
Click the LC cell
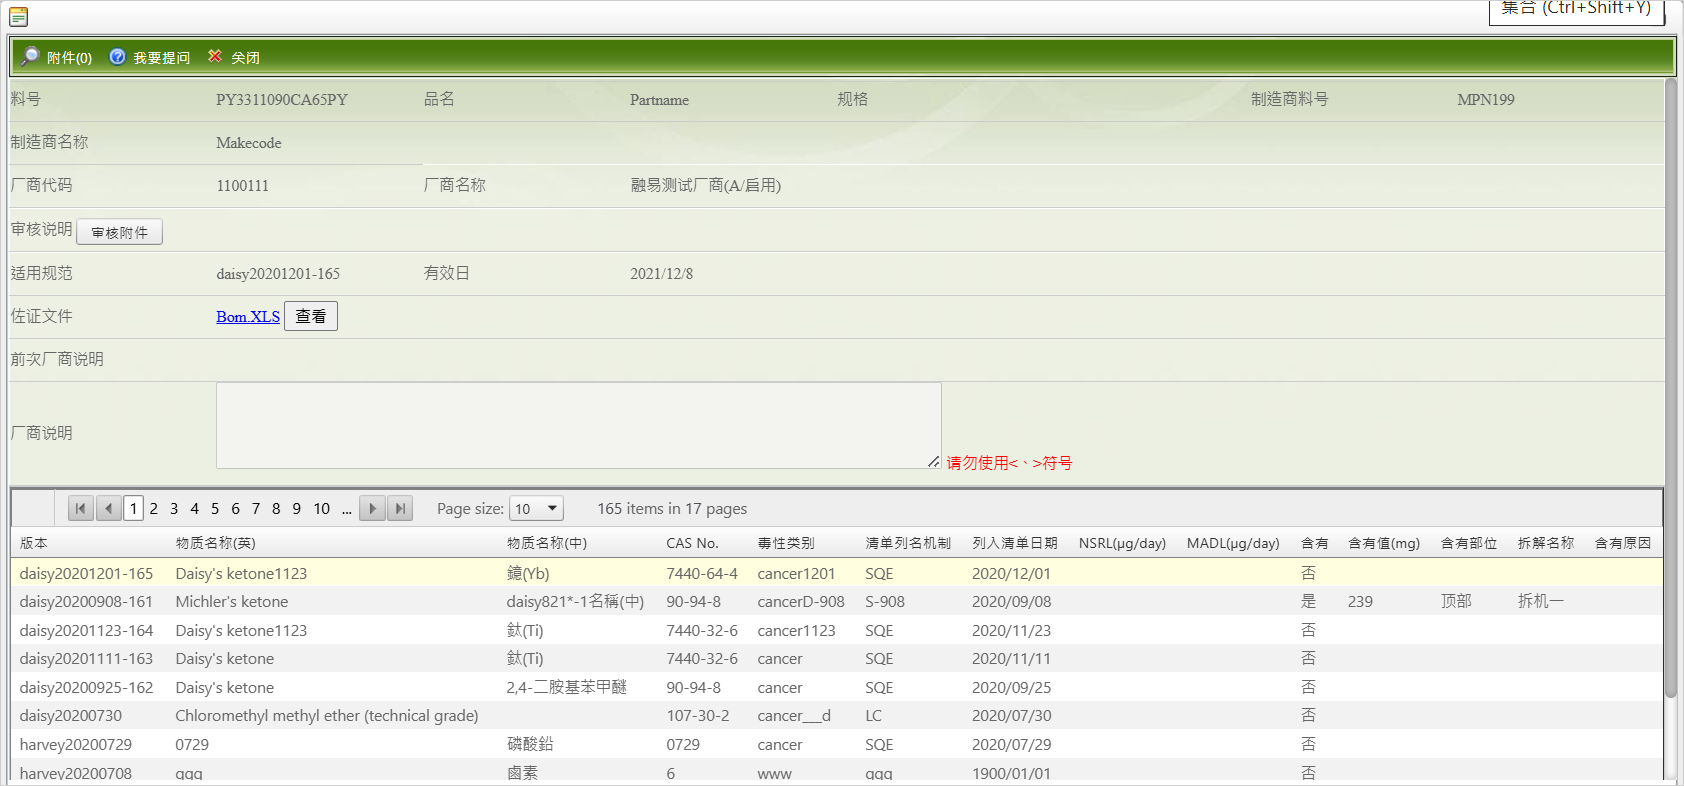pos(874,715)
